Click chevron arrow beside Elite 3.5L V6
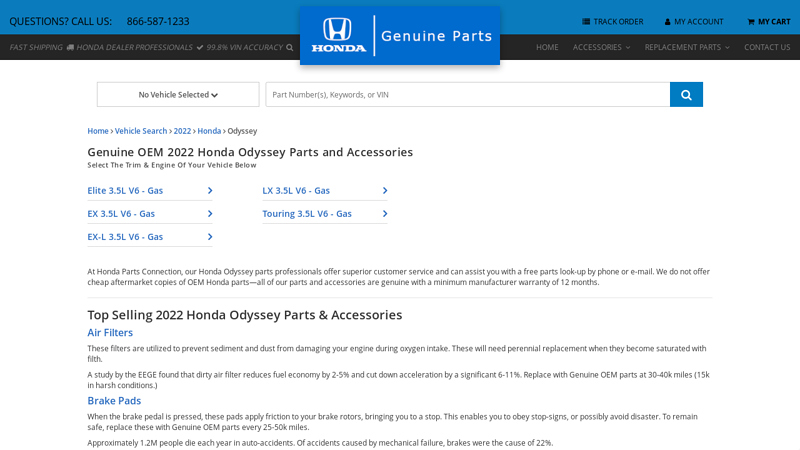Screen dimensions: 800x450 (210, 190)
